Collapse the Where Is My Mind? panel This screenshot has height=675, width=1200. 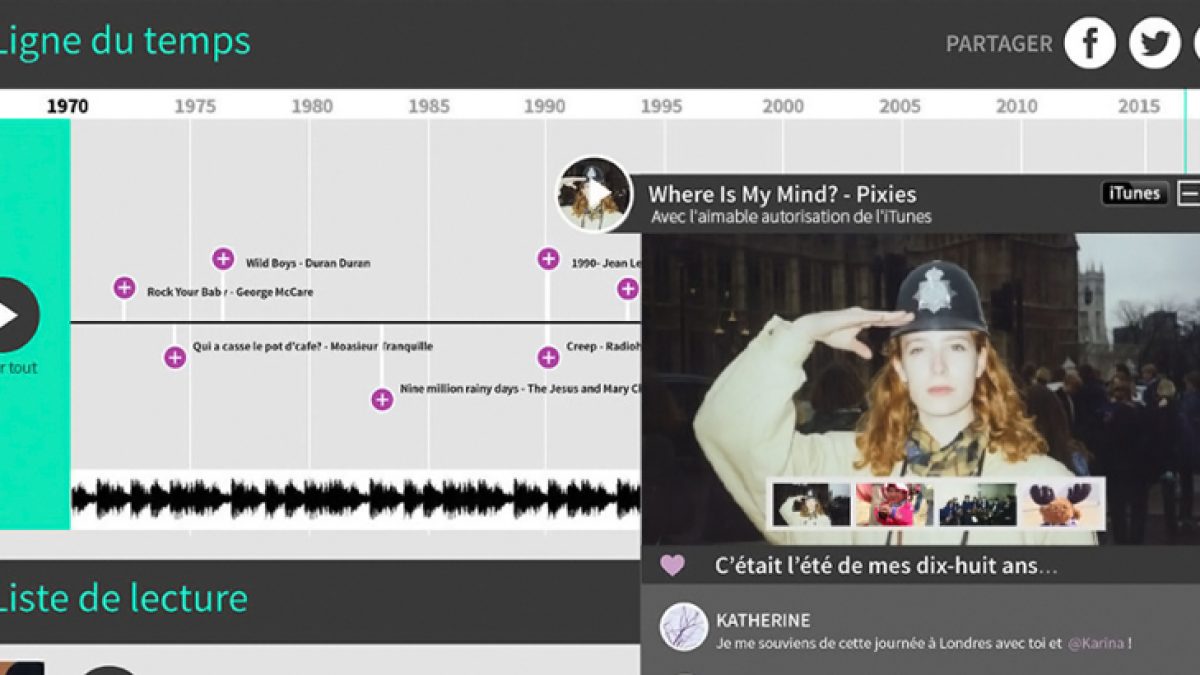[1189, 193]
